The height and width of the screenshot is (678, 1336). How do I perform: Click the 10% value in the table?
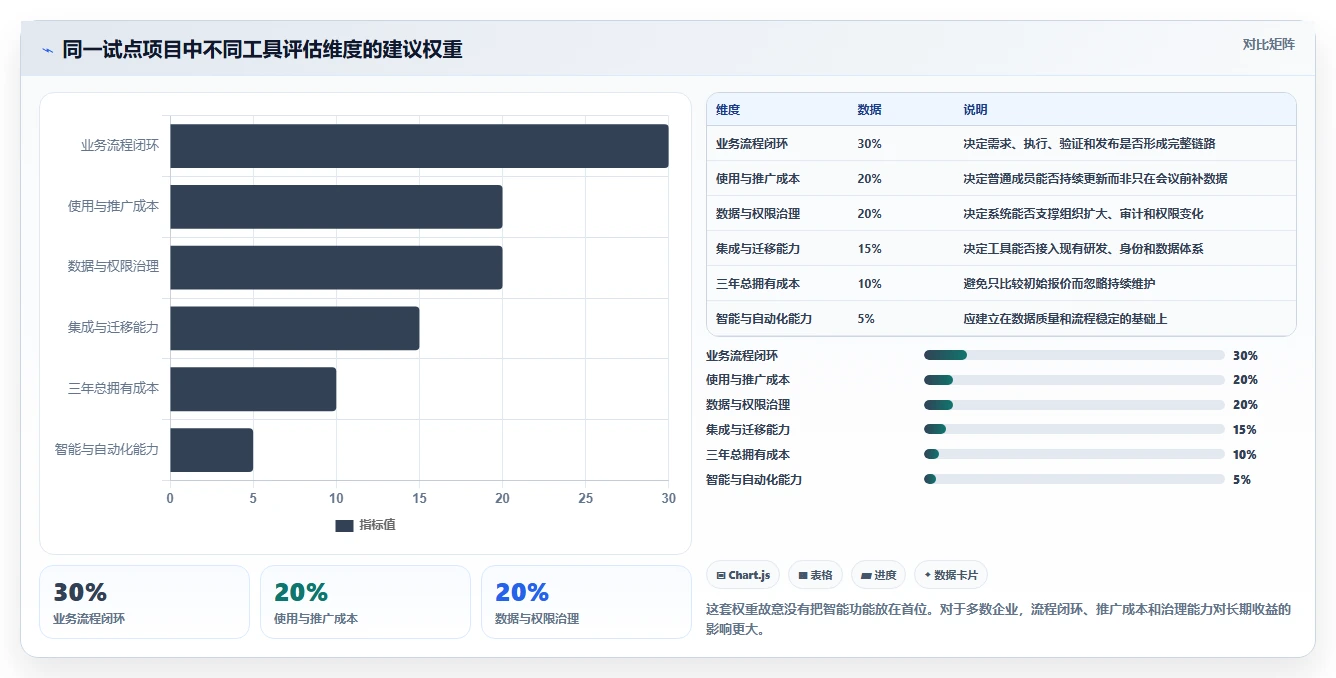tap(869, 284)
